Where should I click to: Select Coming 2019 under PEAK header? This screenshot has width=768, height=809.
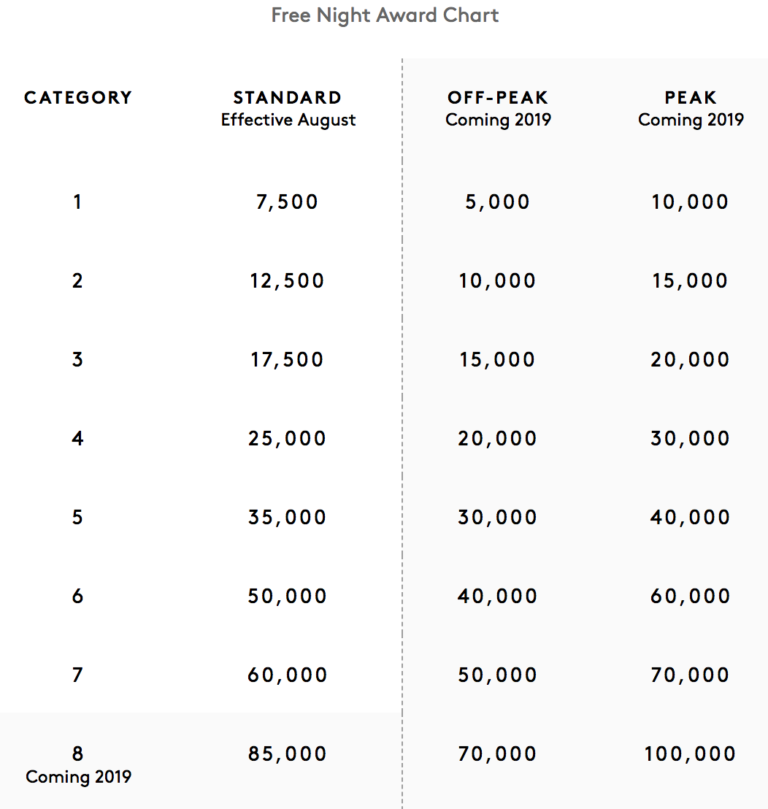click(x=690, y=120)
